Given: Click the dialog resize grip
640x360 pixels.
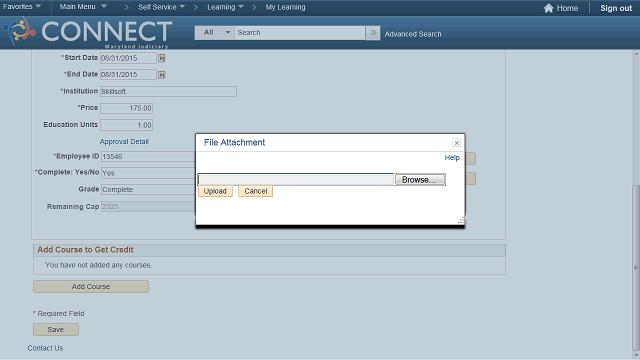Looking at the screenshot, I should point(461,221).
